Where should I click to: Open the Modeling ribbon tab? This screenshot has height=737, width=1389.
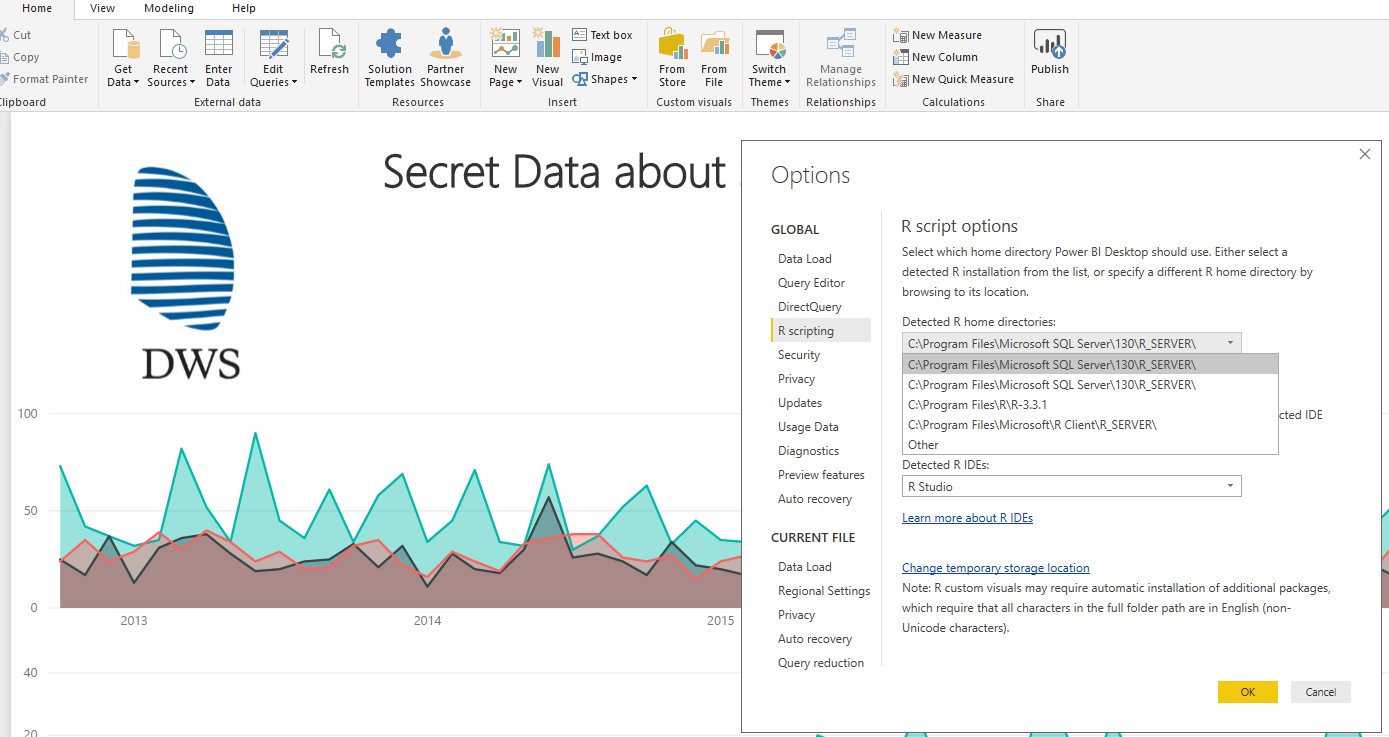[x=169, y=9]
